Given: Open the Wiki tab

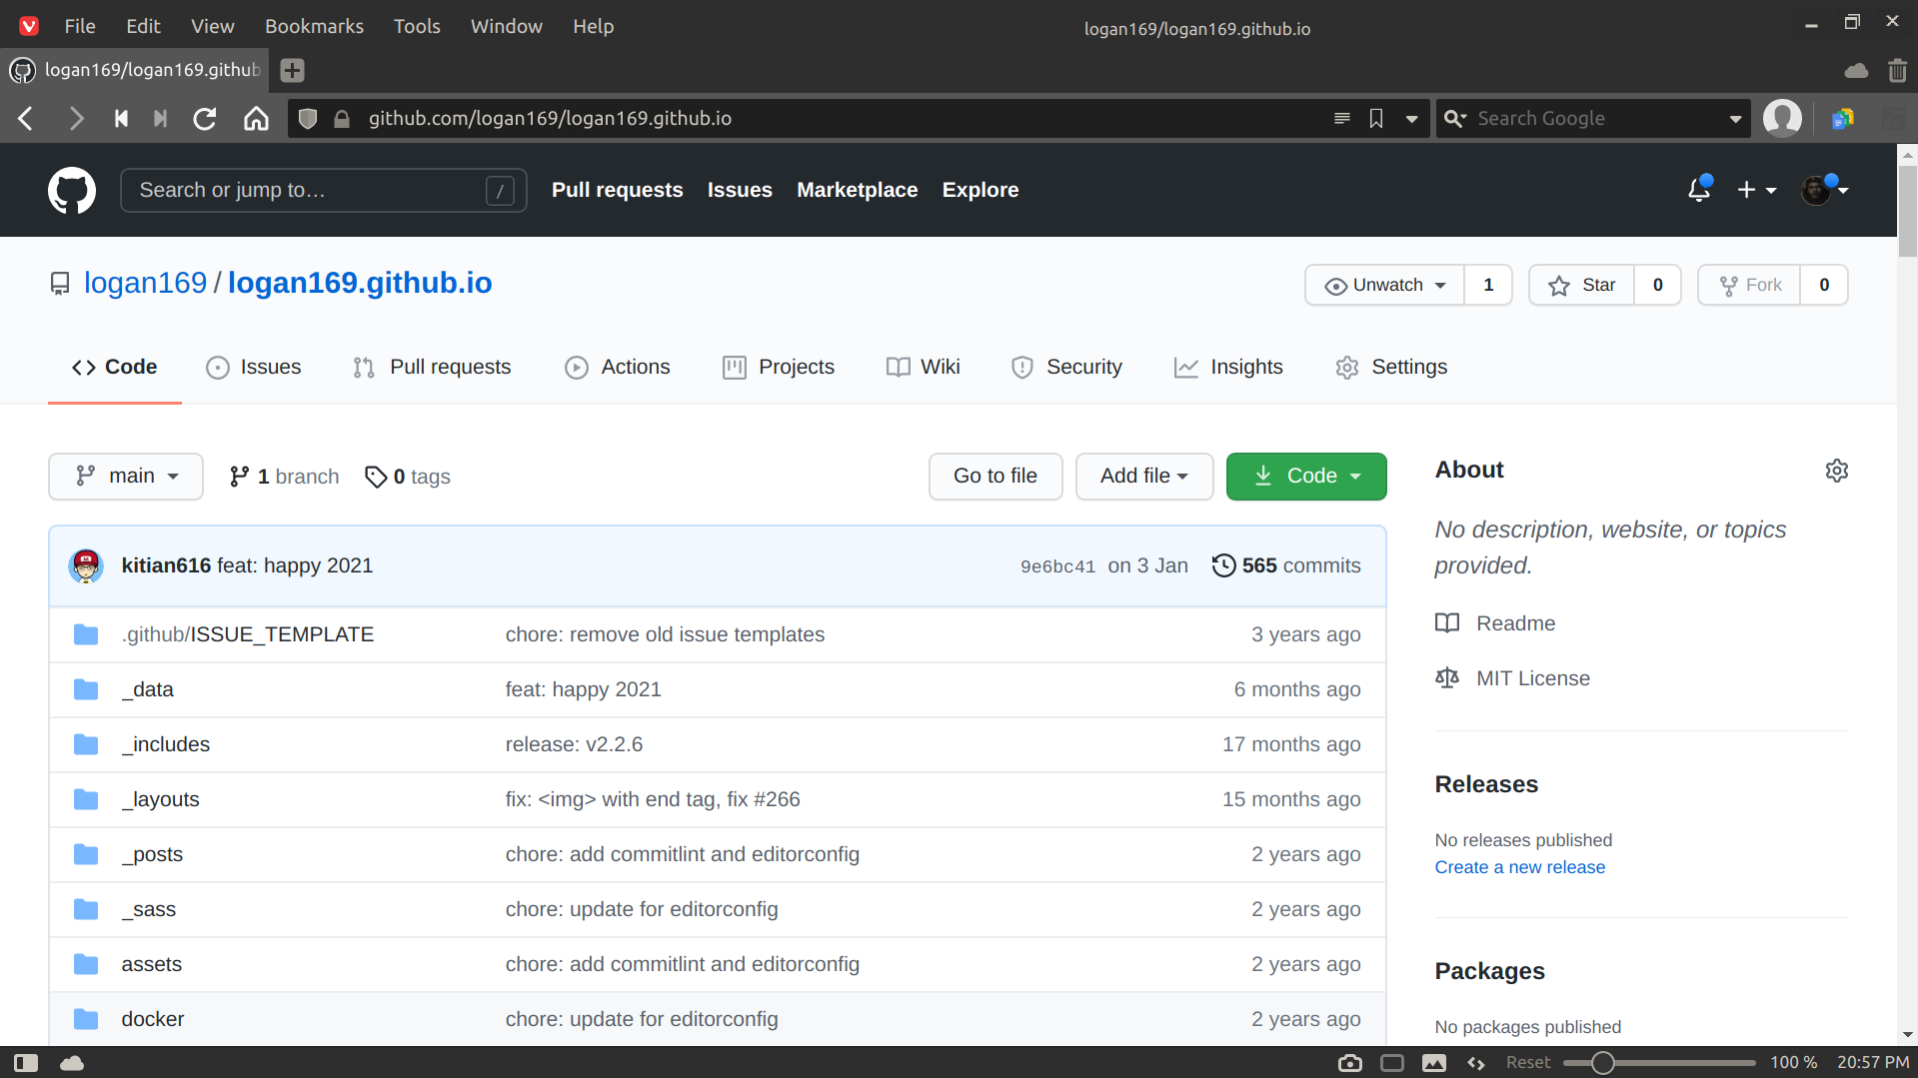Looking at the screenshot, I should click(923, 367).
